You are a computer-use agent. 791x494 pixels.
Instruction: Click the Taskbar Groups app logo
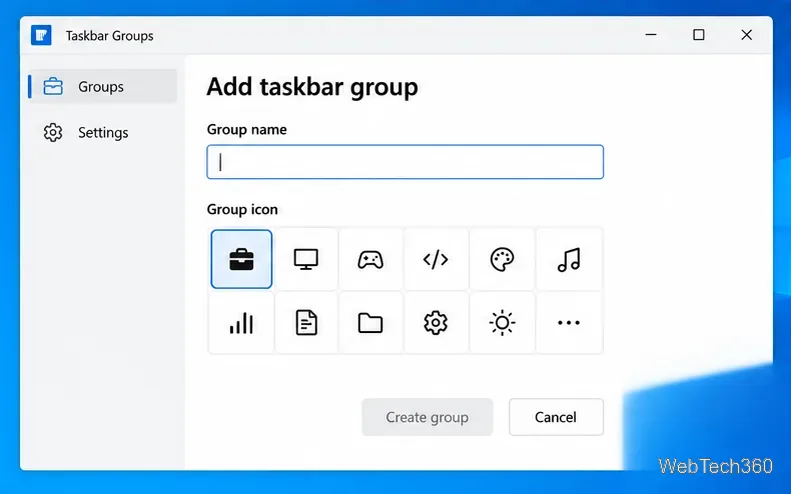41,35
